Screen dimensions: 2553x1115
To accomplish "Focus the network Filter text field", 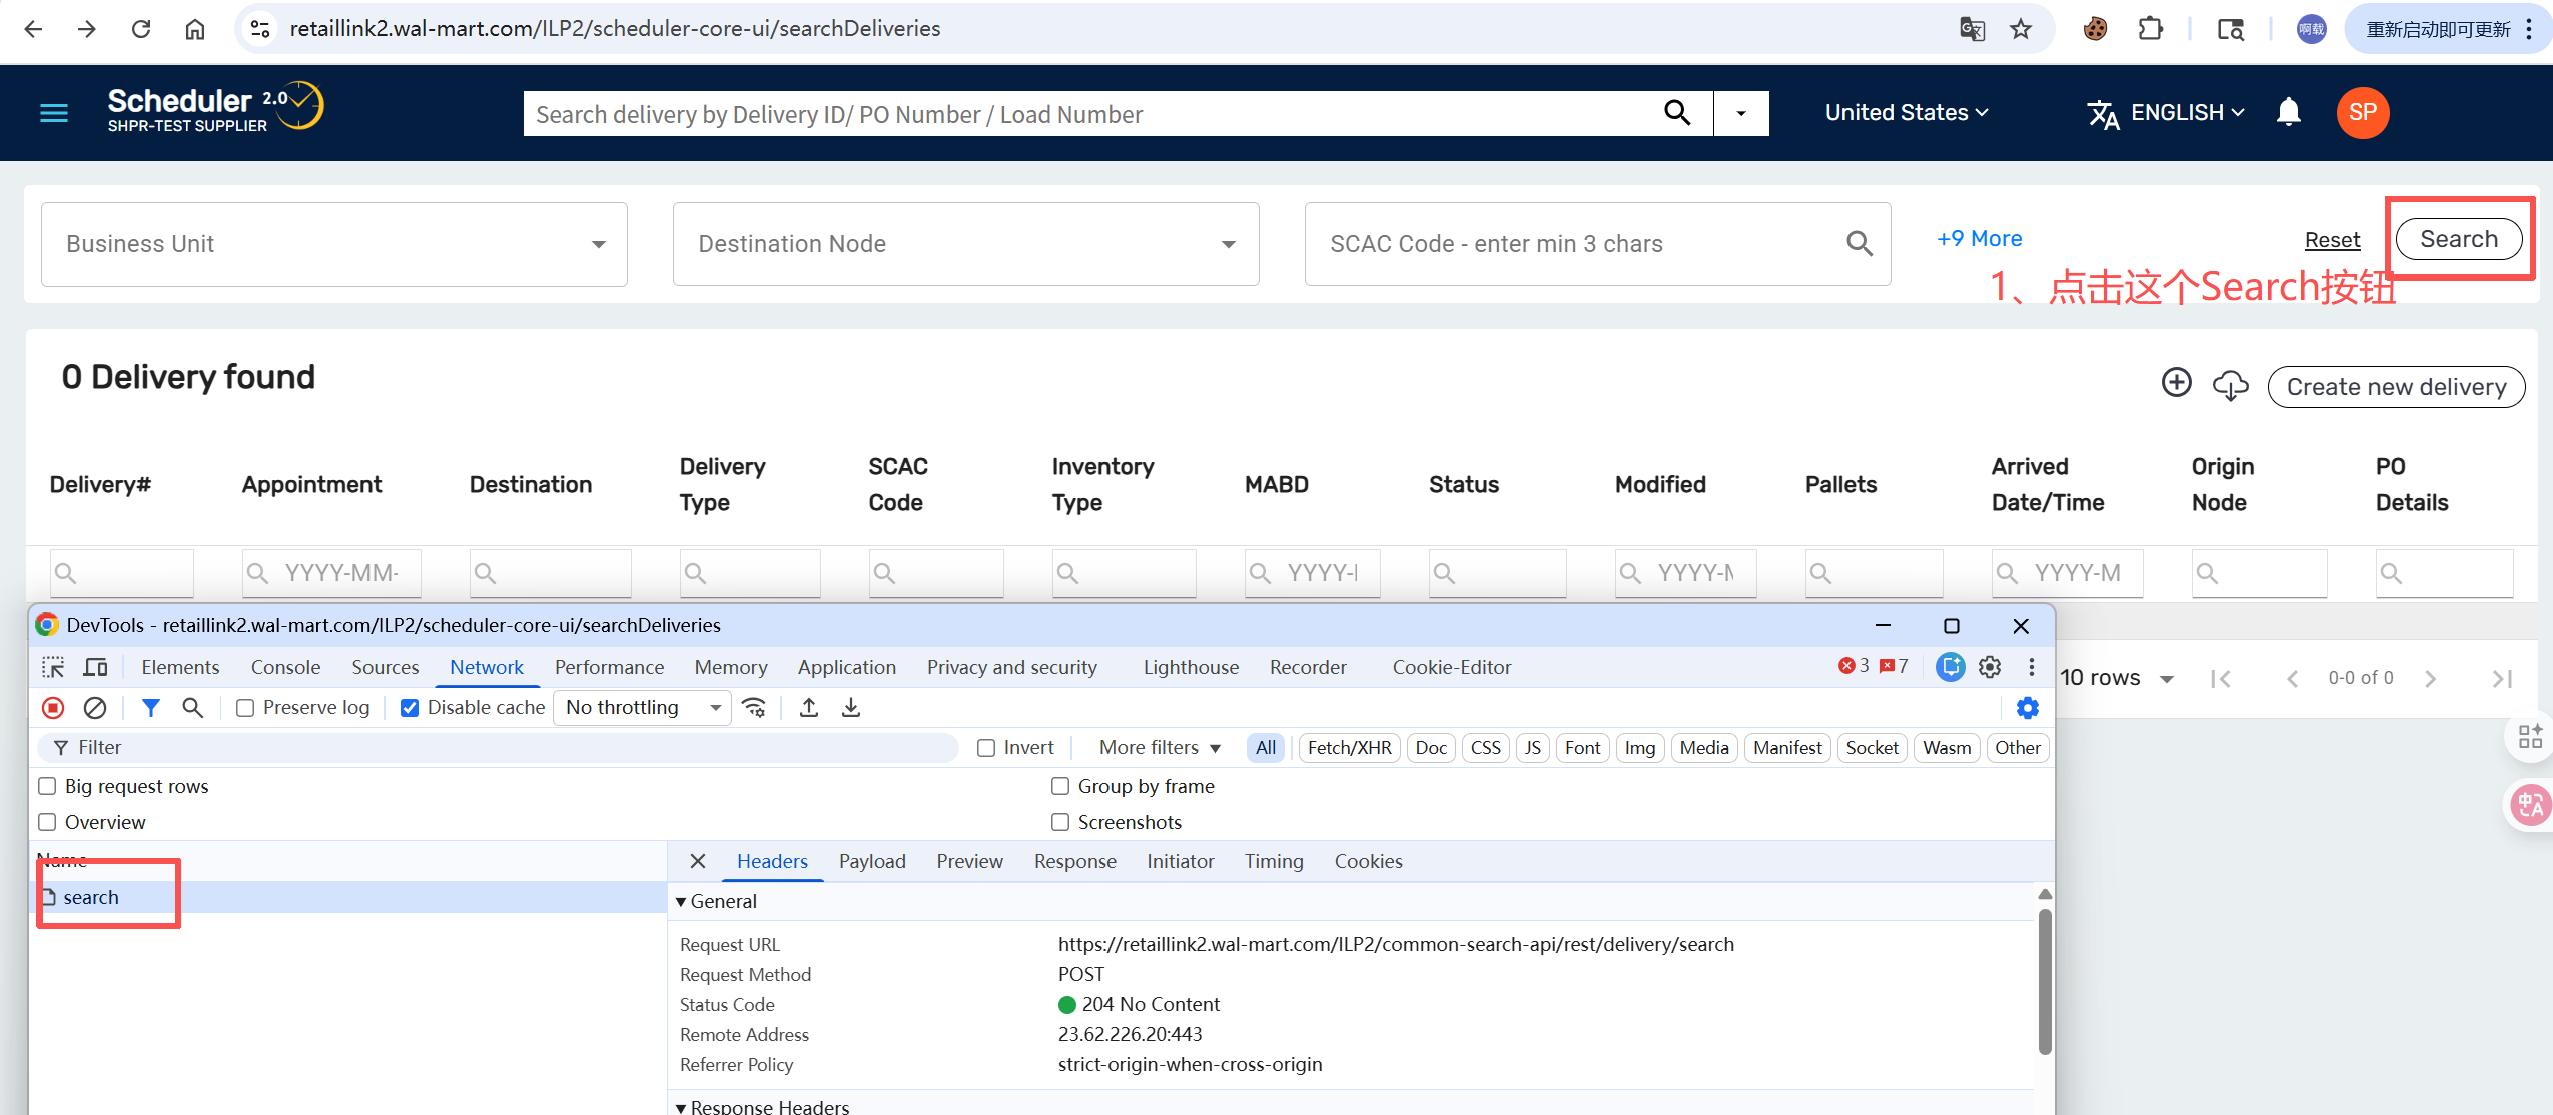I will click(499, 748).
